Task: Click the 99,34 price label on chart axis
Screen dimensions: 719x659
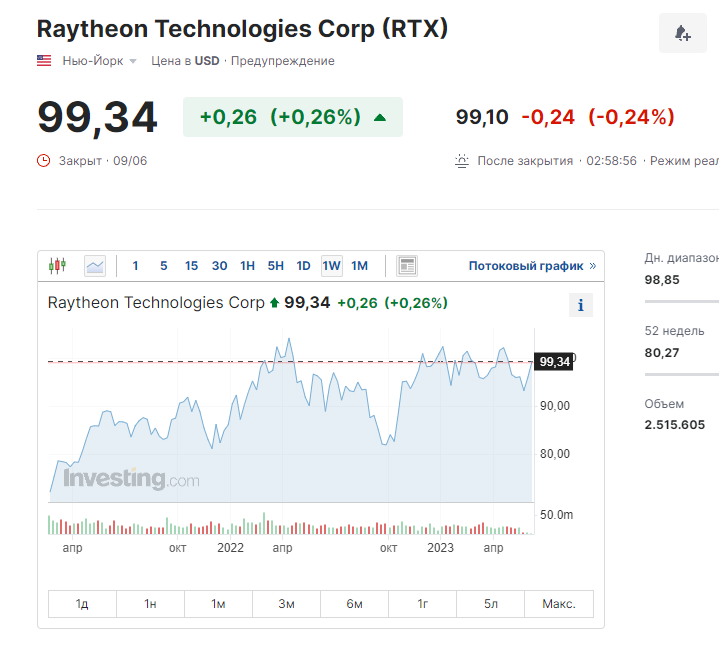Action: 554,362
